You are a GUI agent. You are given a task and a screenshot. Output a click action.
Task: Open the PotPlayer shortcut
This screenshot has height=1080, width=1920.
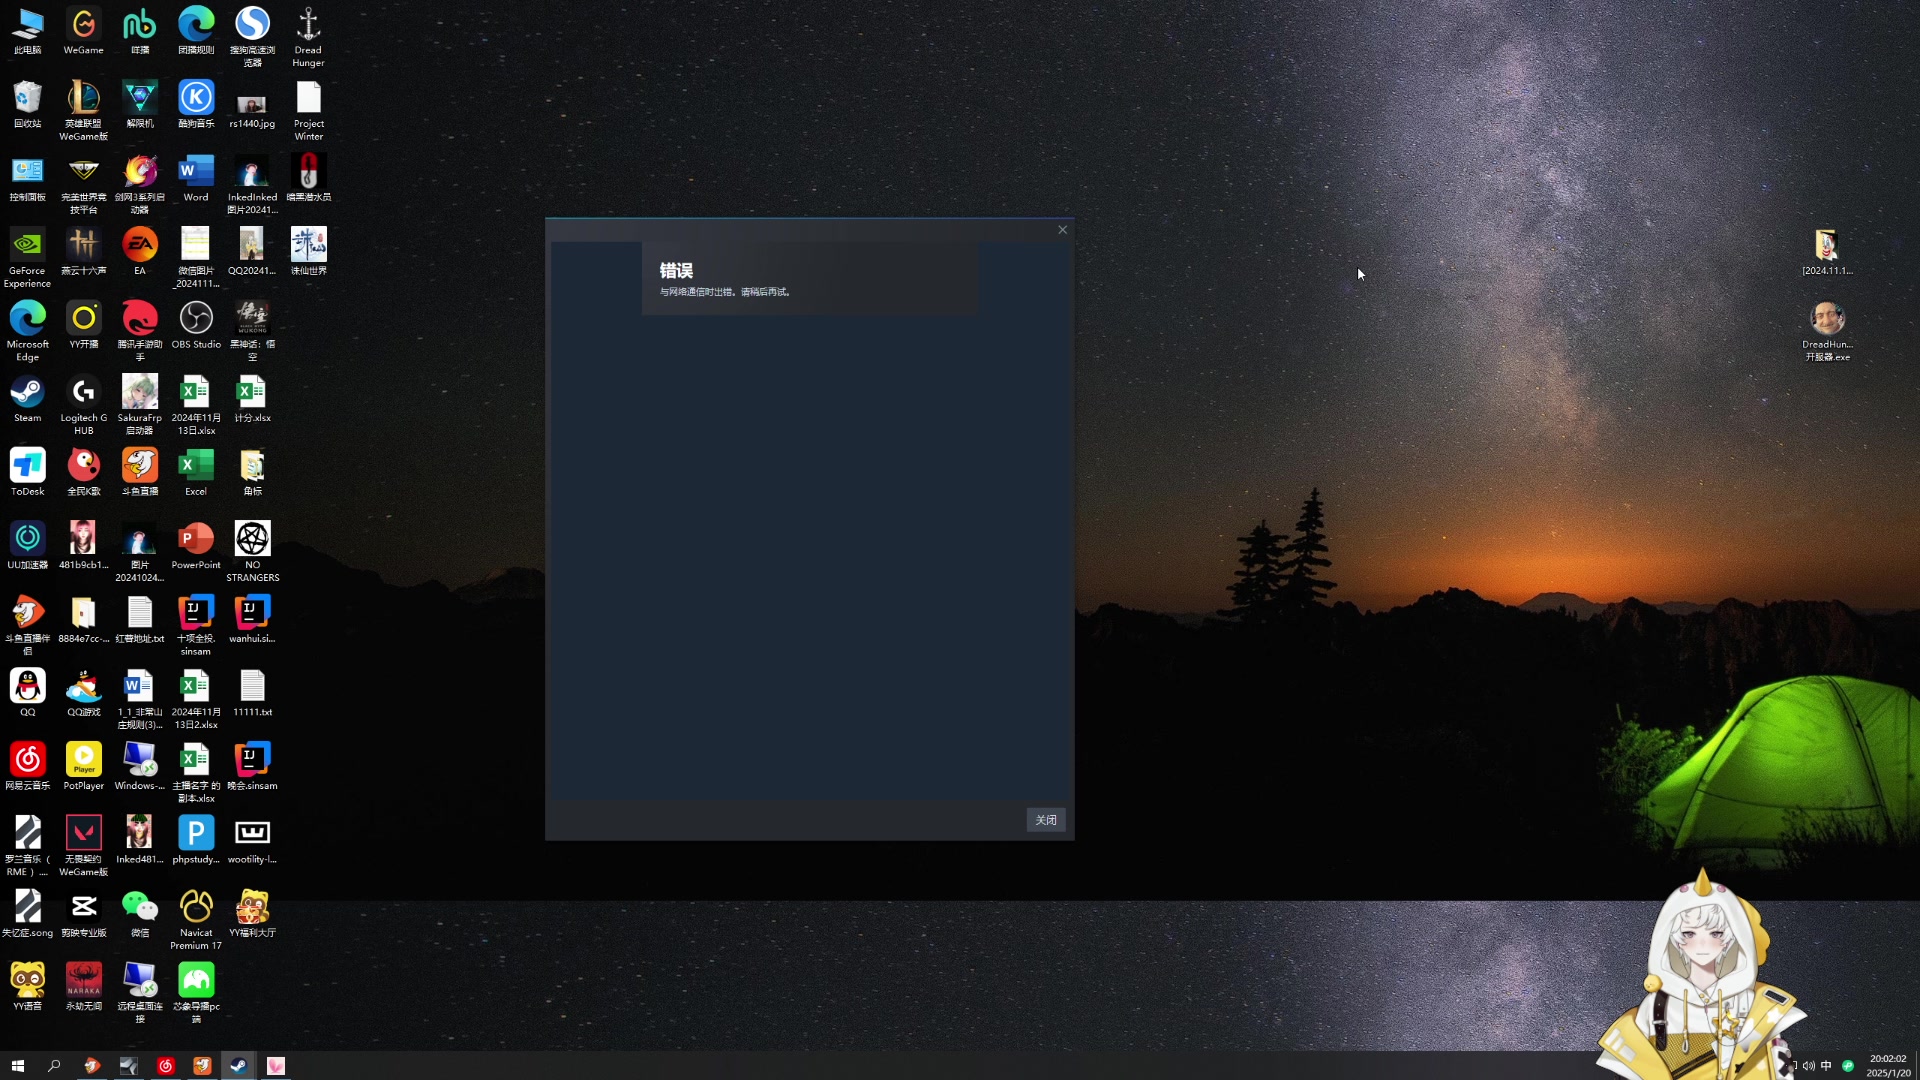click(83, 761)
